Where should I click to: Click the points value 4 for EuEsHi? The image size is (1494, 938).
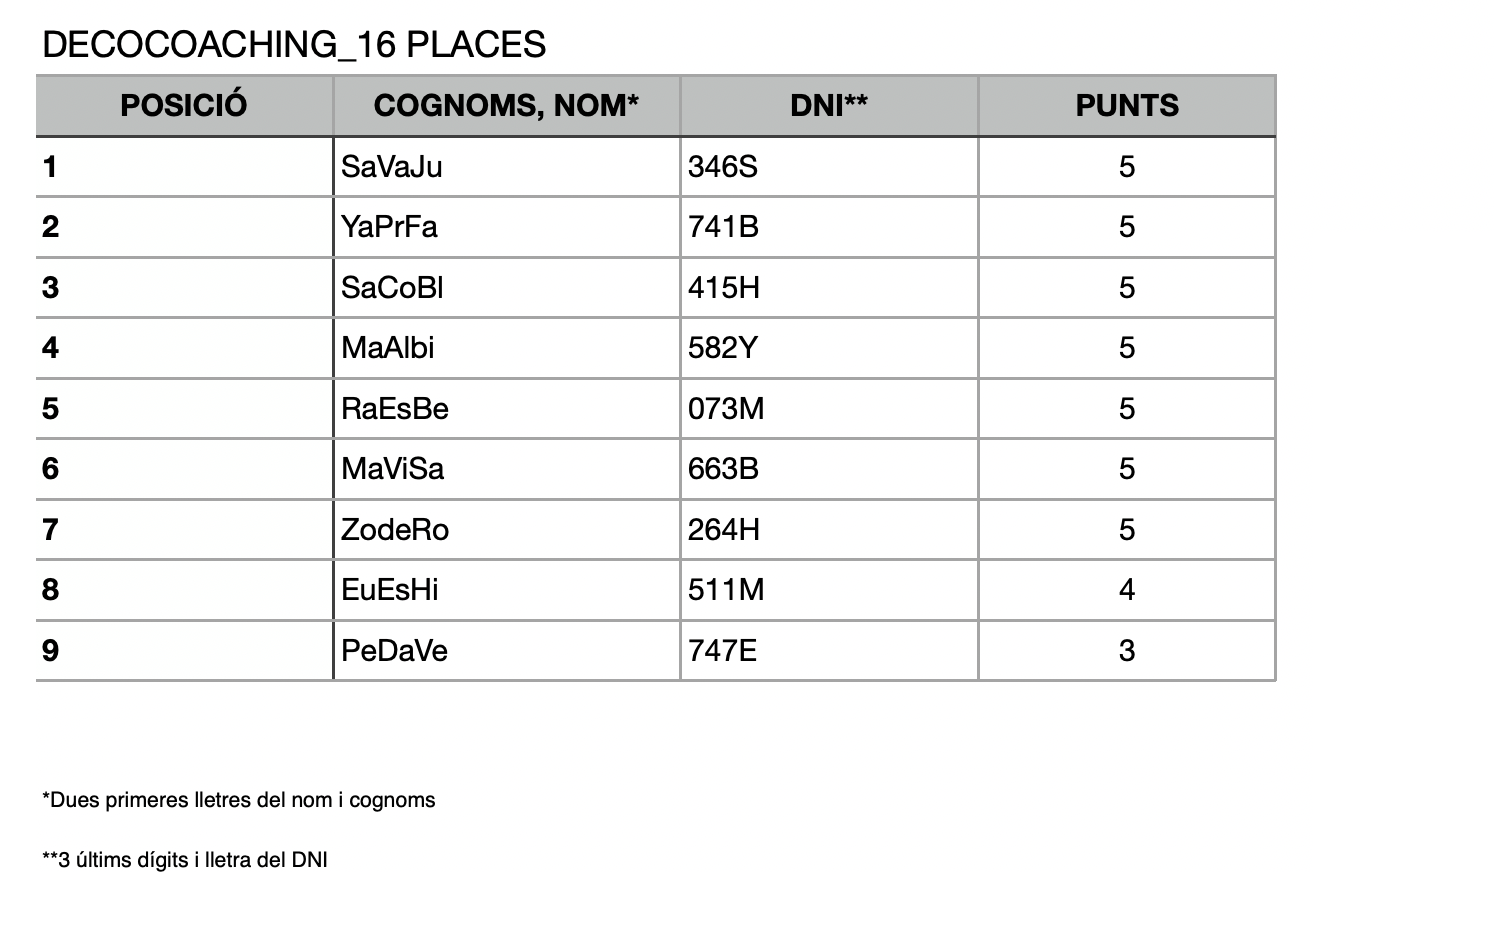coord(1127,590)
